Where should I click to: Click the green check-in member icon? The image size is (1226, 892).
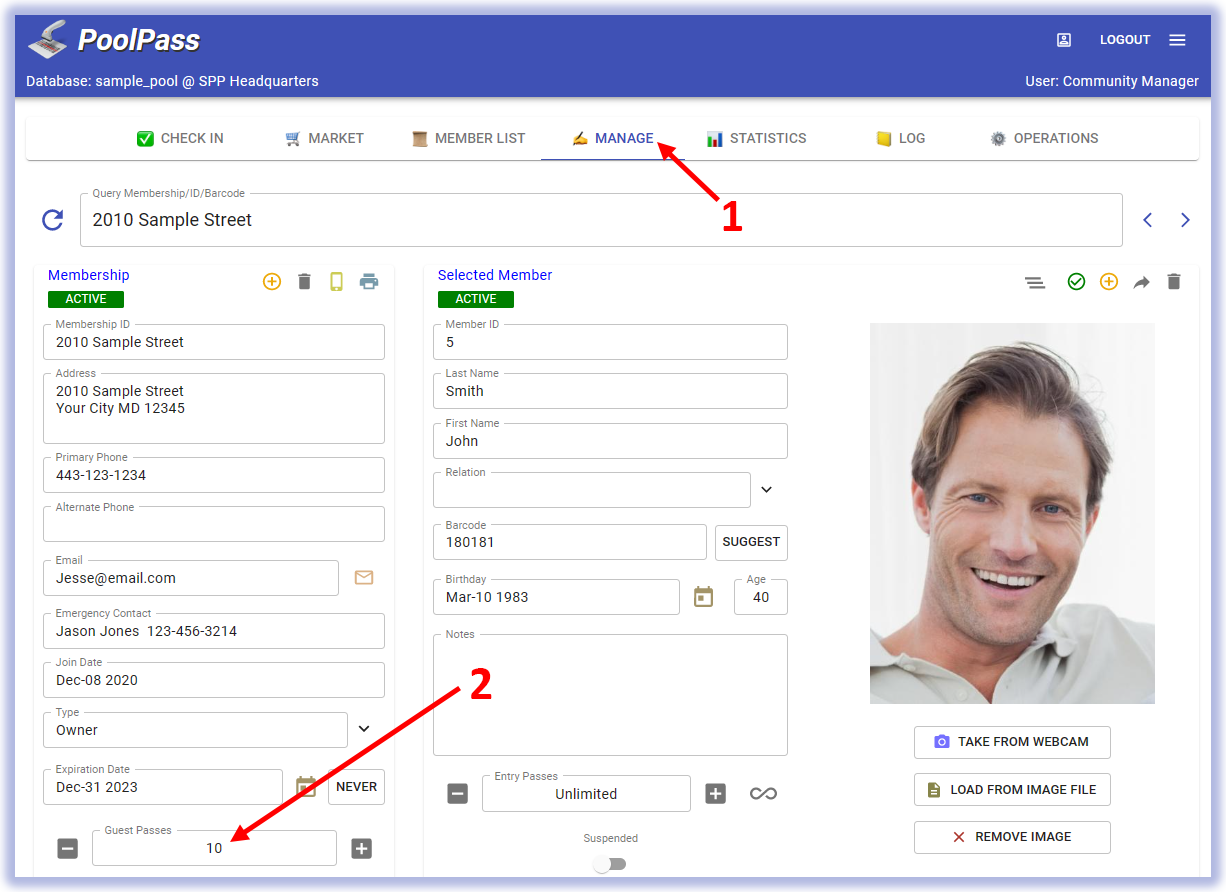[x=1076, y=282]
